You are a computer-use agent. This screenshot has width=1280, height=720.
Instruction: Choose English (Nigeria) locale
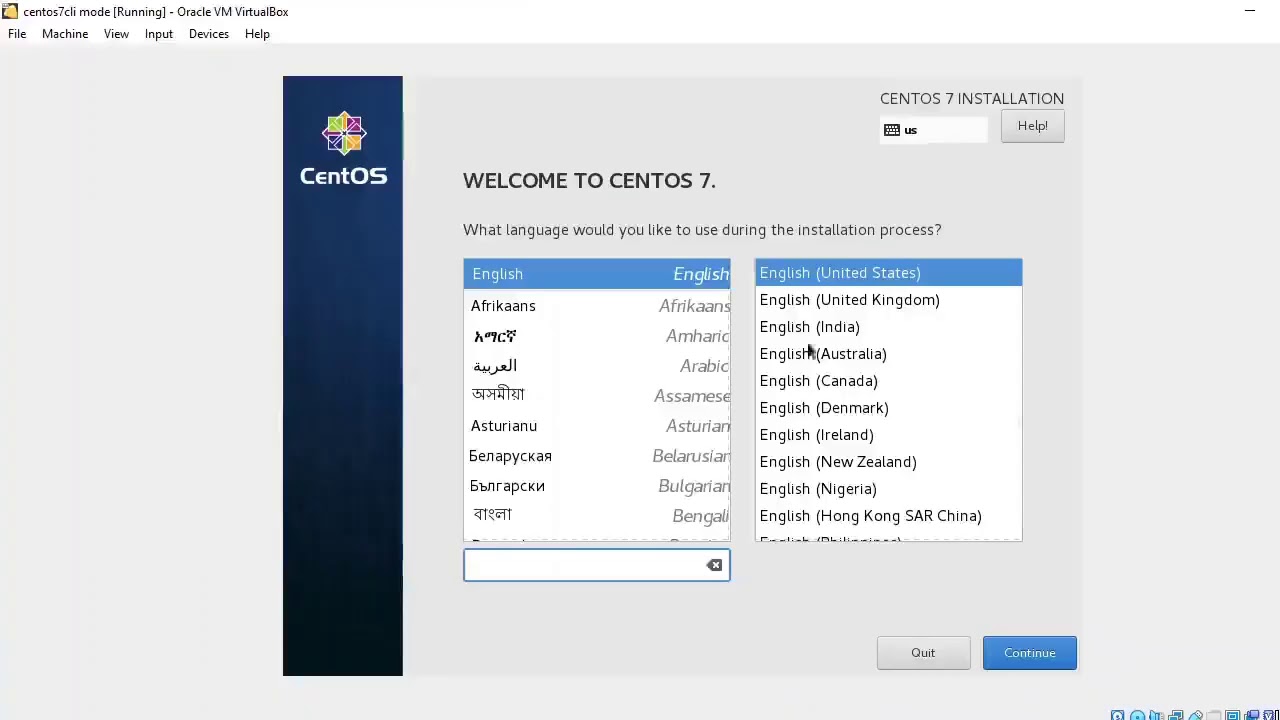click(888, 489)
